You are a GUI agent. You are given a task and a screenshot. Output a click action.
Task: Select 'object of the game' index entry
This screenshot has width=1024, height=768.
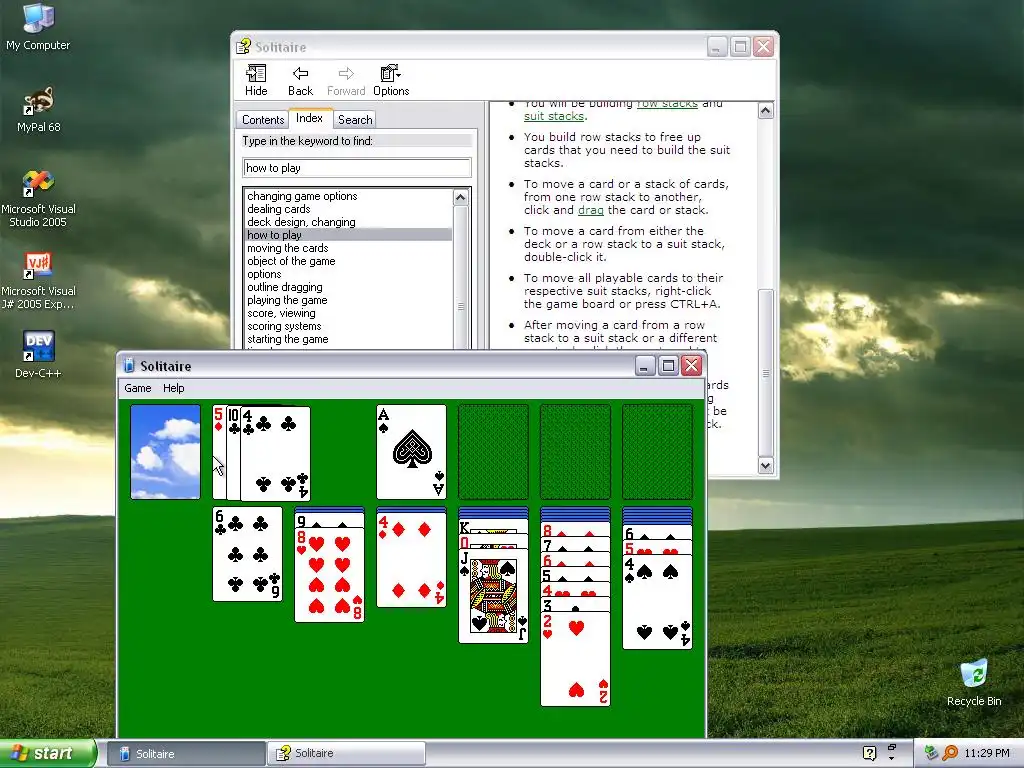pos(291,261)
